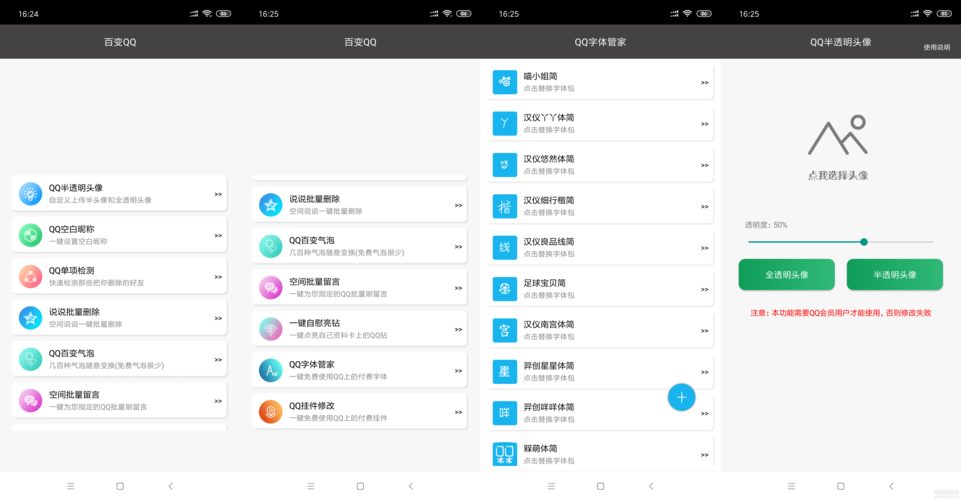Screen dimensions: 961x500
Task: Open 使用说明 in the header
Action: click(936, 47)
